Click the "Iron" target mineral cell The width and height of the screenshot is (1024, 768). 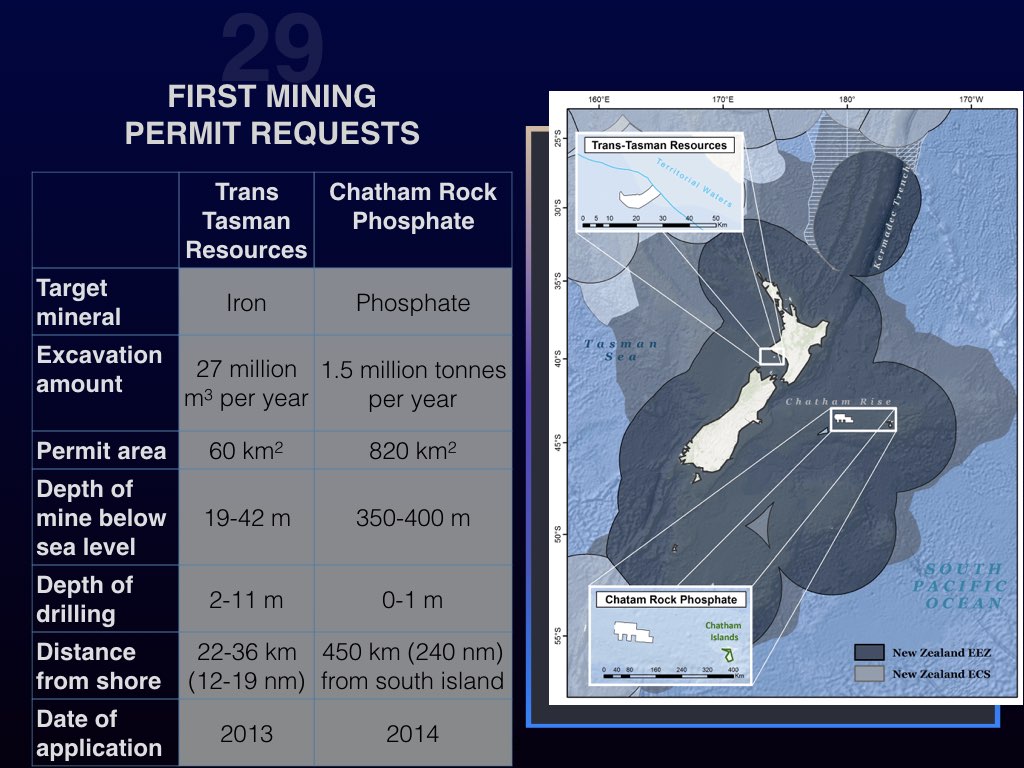(246, 302)
